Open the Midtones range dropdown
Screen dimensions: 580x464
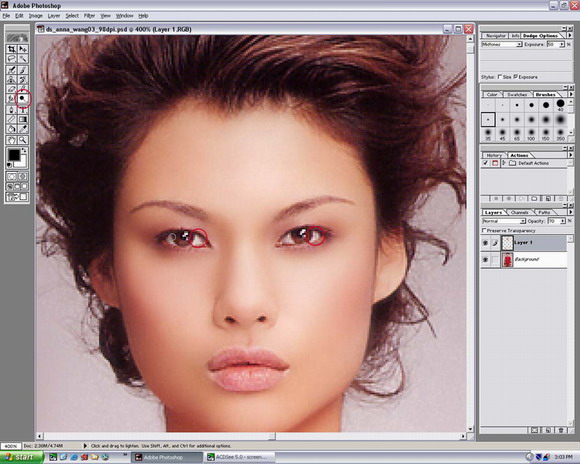520,44
